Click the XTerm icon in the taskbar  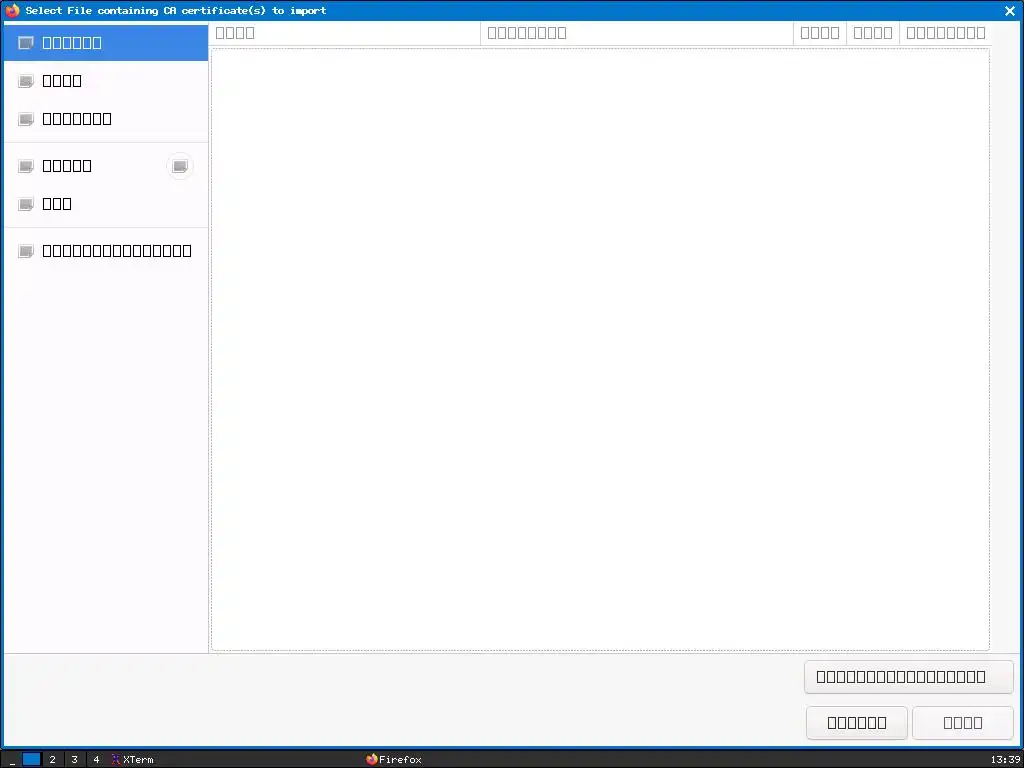116,759
